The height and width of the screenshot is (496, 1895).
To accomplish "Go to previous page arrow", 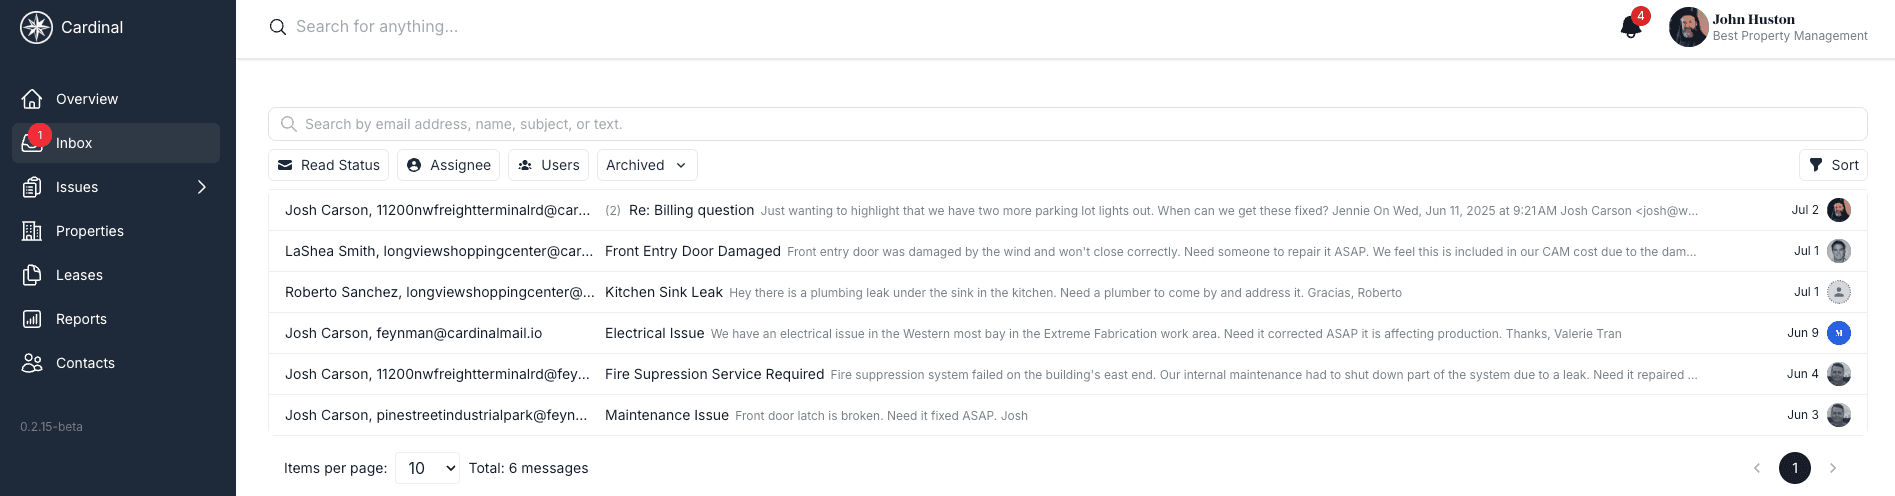I will coord(1757,468).
